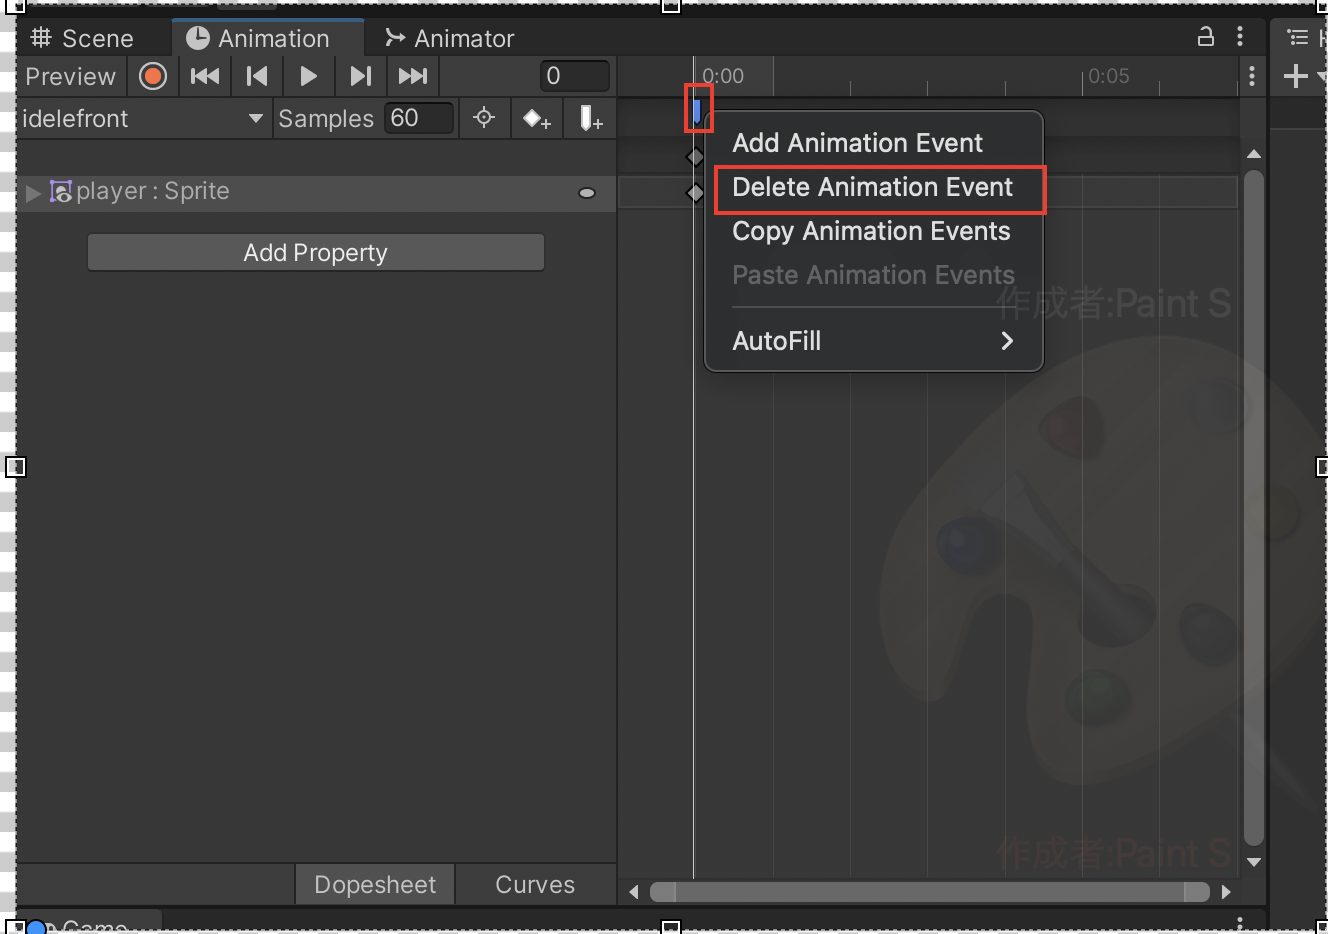This screenshot has width=1328, height=934.
Task: Open the Animator tab
Action: 450,38
